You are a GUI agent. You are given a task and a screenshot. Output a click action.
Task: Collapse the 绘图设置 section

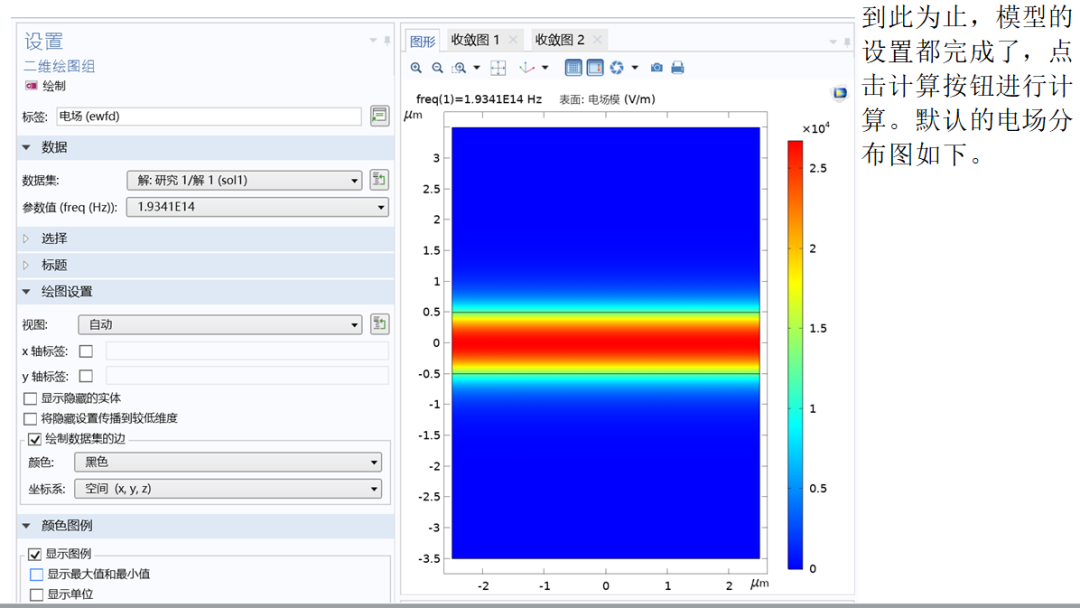[26, 292]
